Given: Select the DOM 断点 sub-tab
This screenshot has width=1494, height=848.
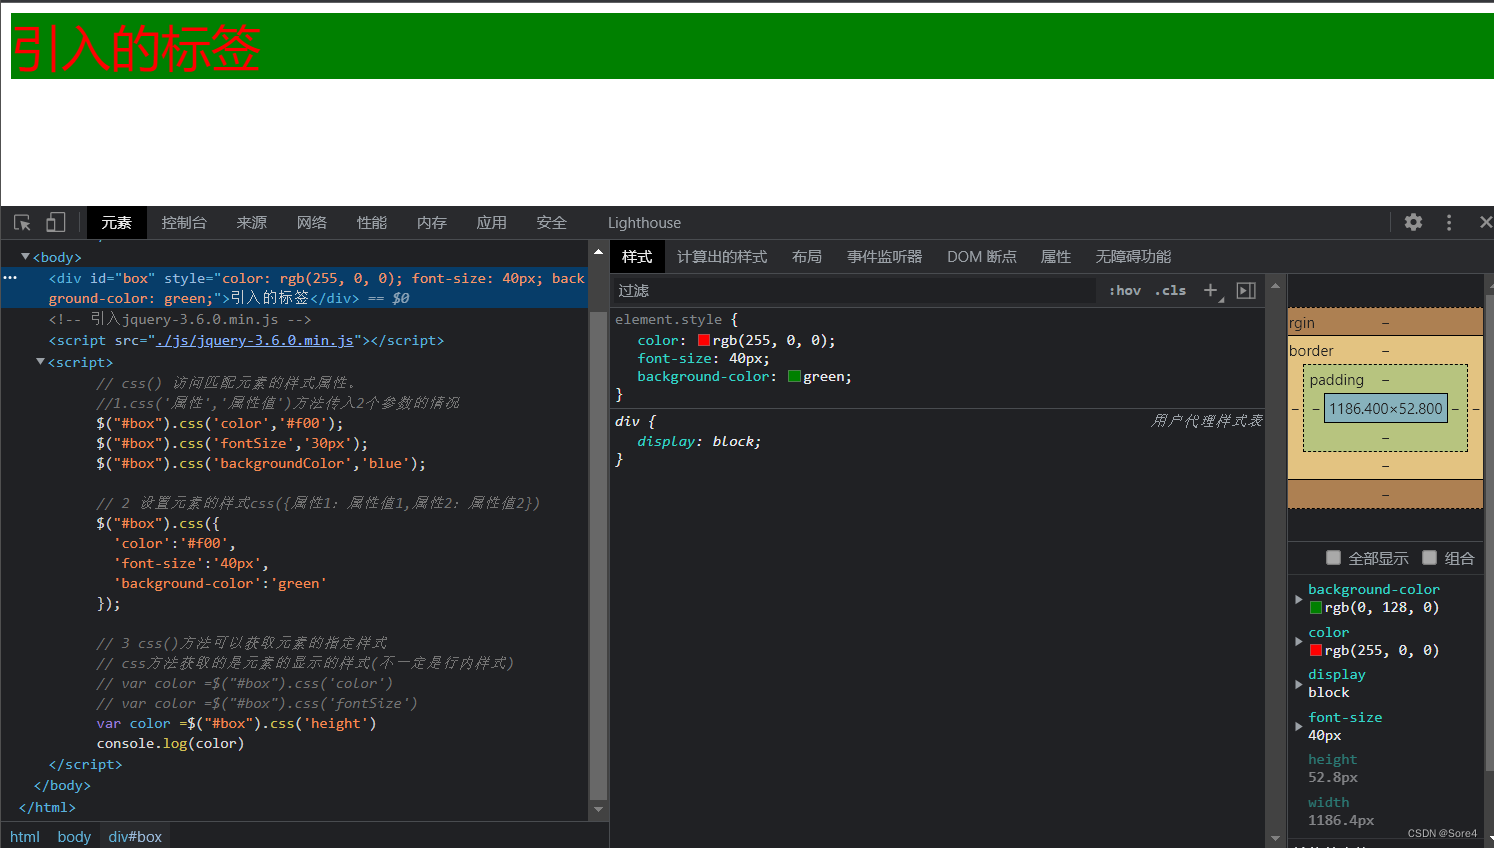Looking at the screenshot, I should coord(982,257).
